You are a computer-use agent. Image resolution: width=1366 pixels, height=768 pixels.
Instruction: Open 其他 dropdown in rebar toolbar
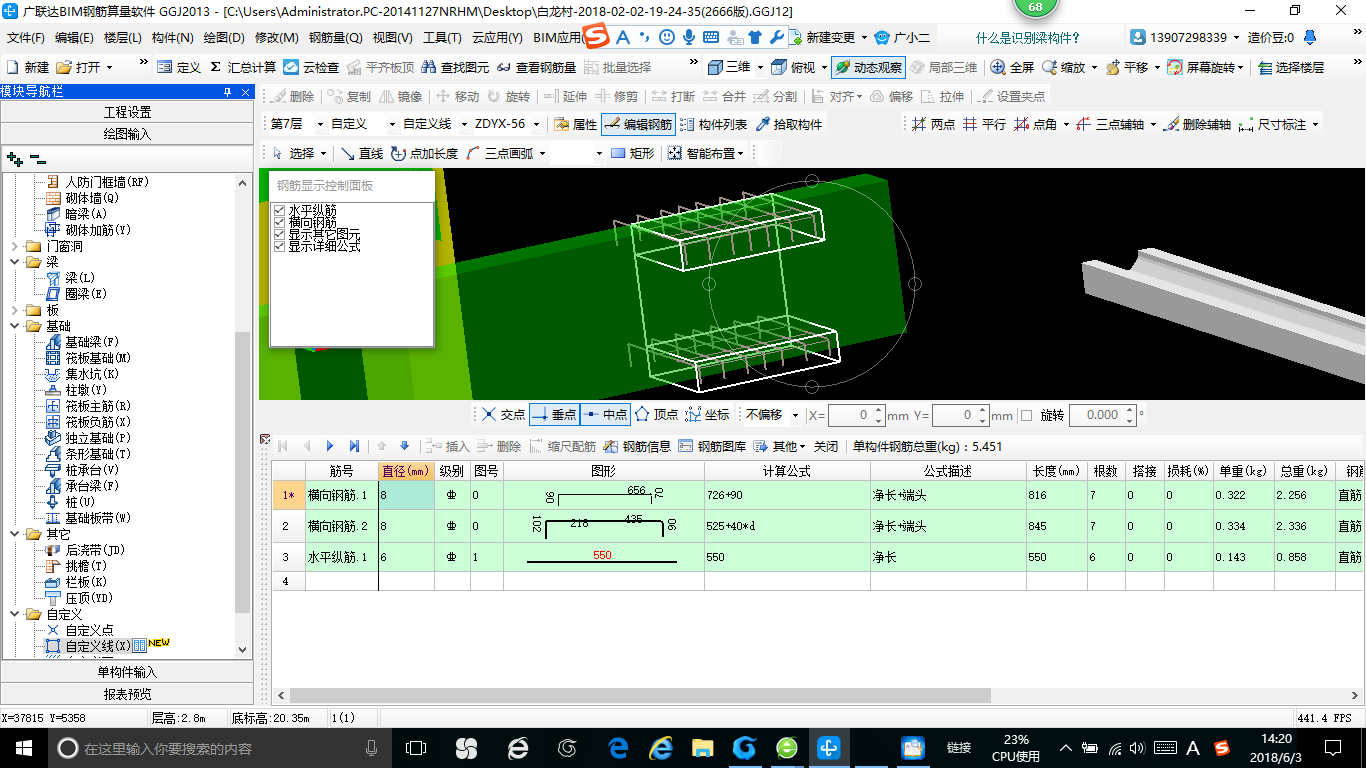coord(781,446)
